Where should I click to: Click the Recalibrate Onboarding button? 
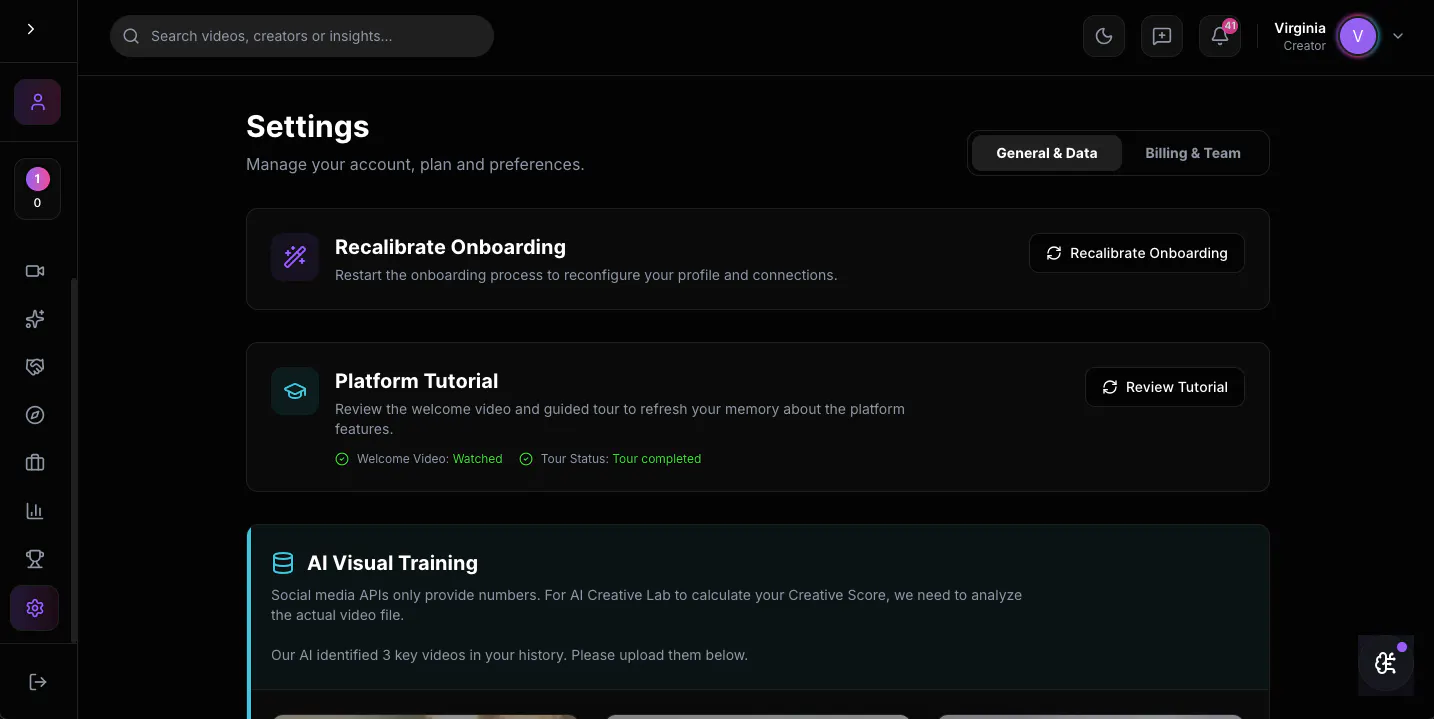click(x=1137, y=253)
